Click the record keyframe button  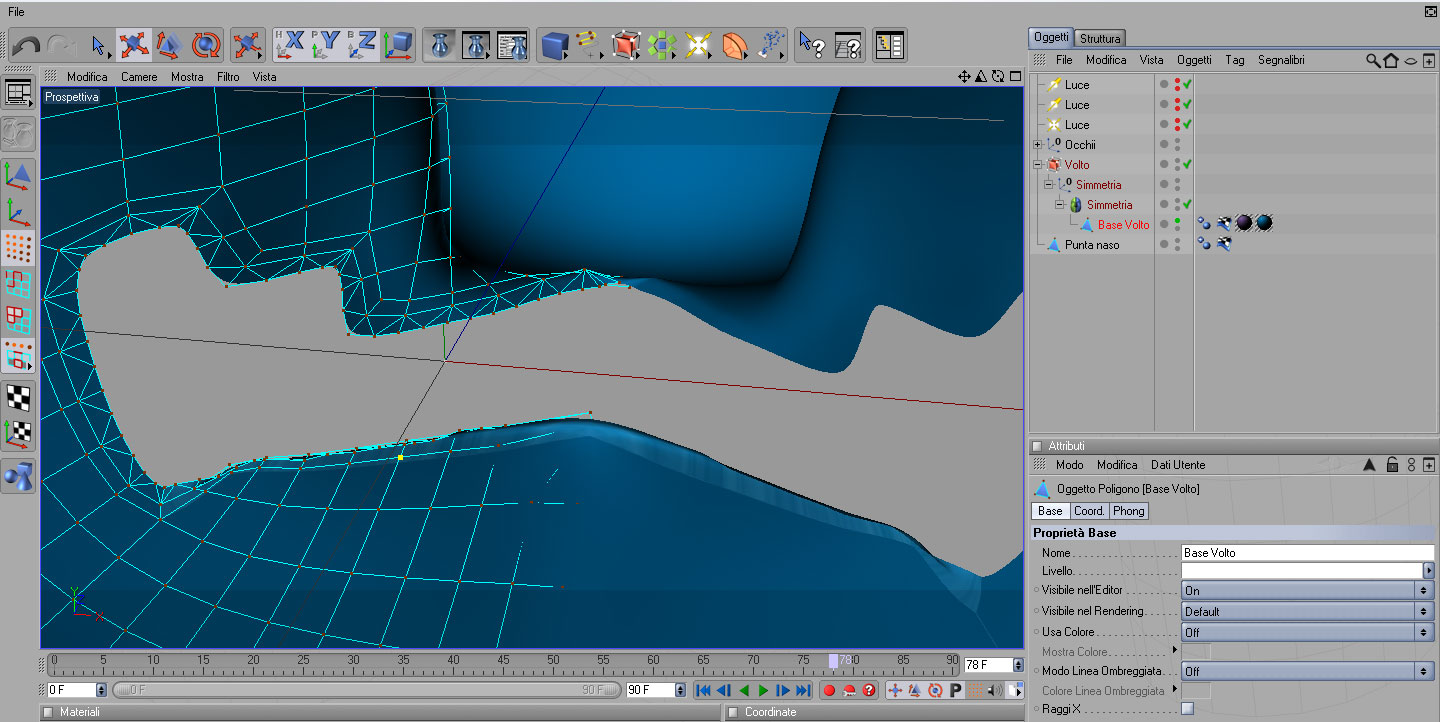coord(829,690)
